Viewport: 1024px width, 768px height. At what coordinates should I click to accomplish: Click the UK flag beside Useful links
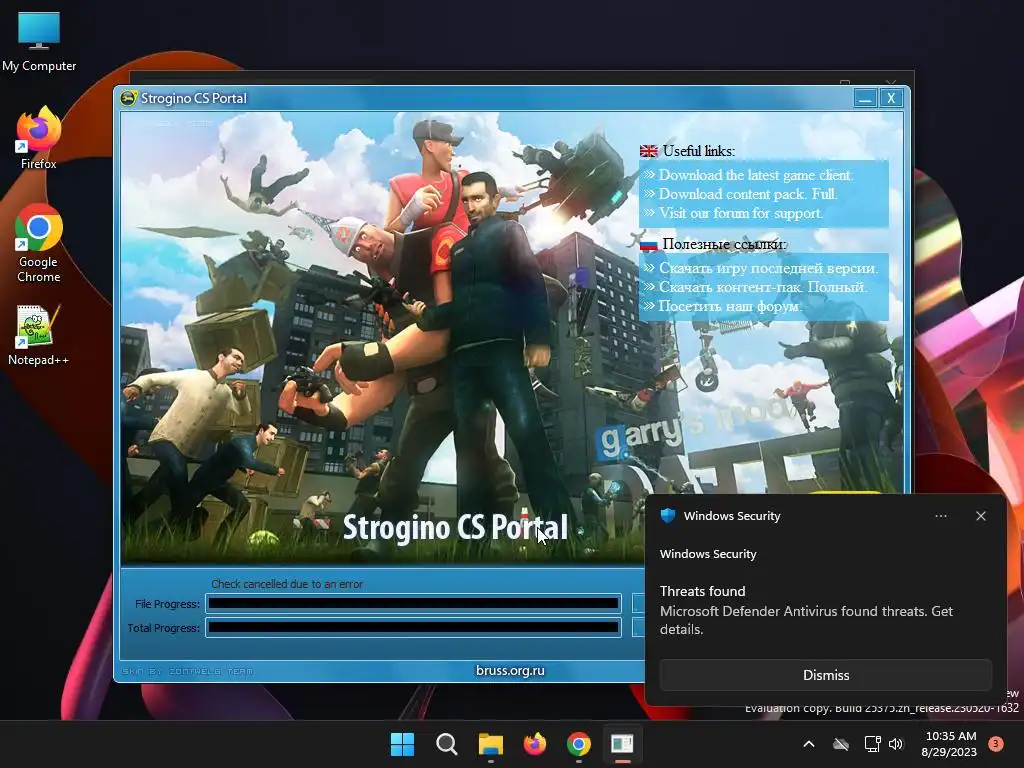tap(648, 151)
